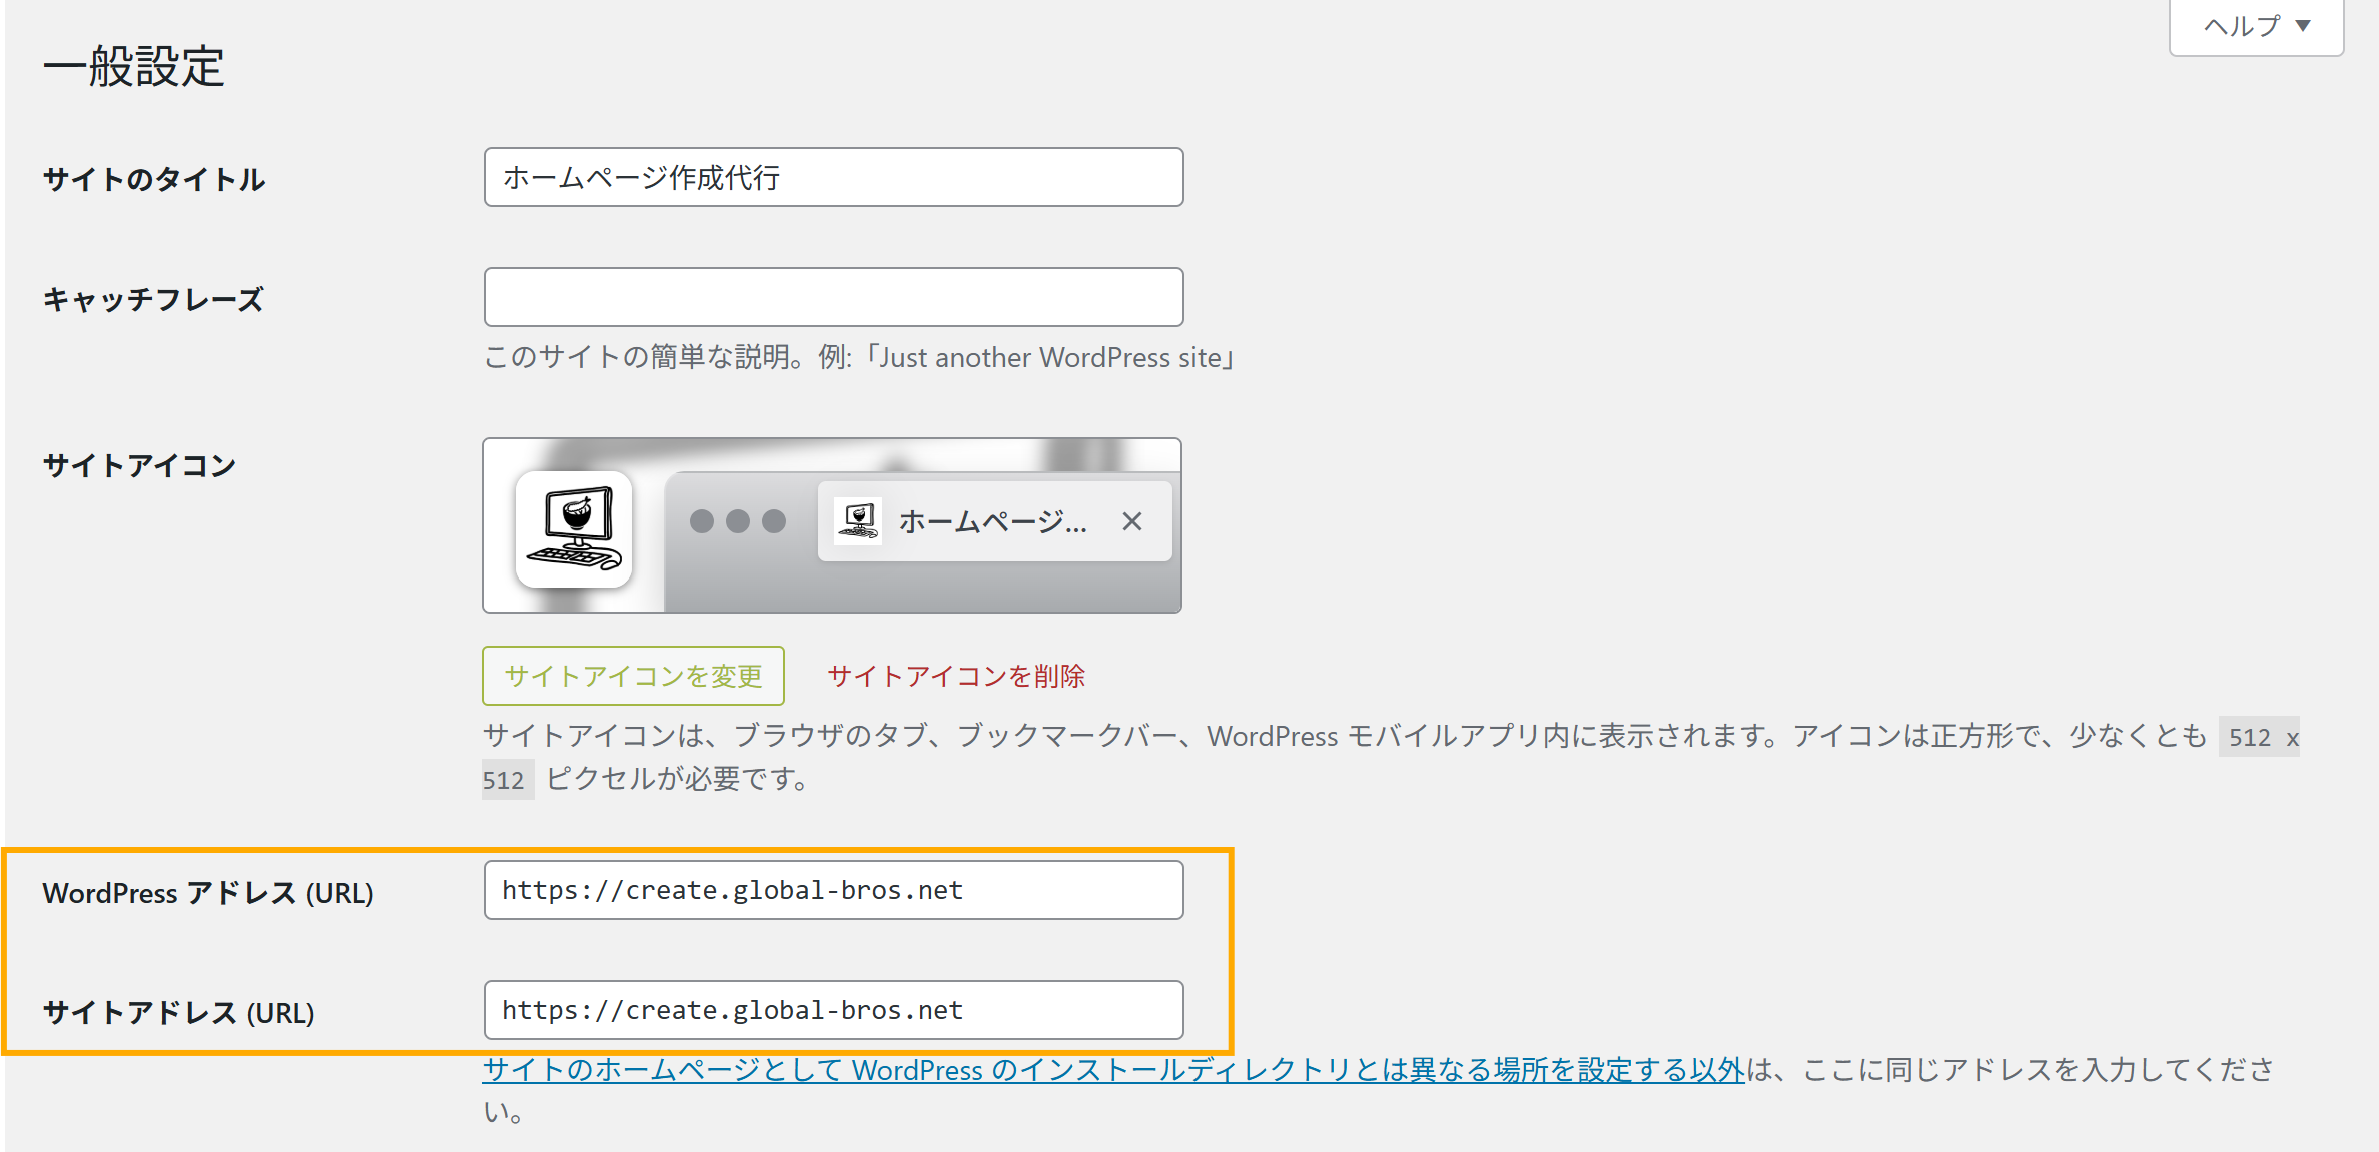Click the middle gray dot in browser preview
This screenshot has height=1152, width=2379.
click(738, 521)
